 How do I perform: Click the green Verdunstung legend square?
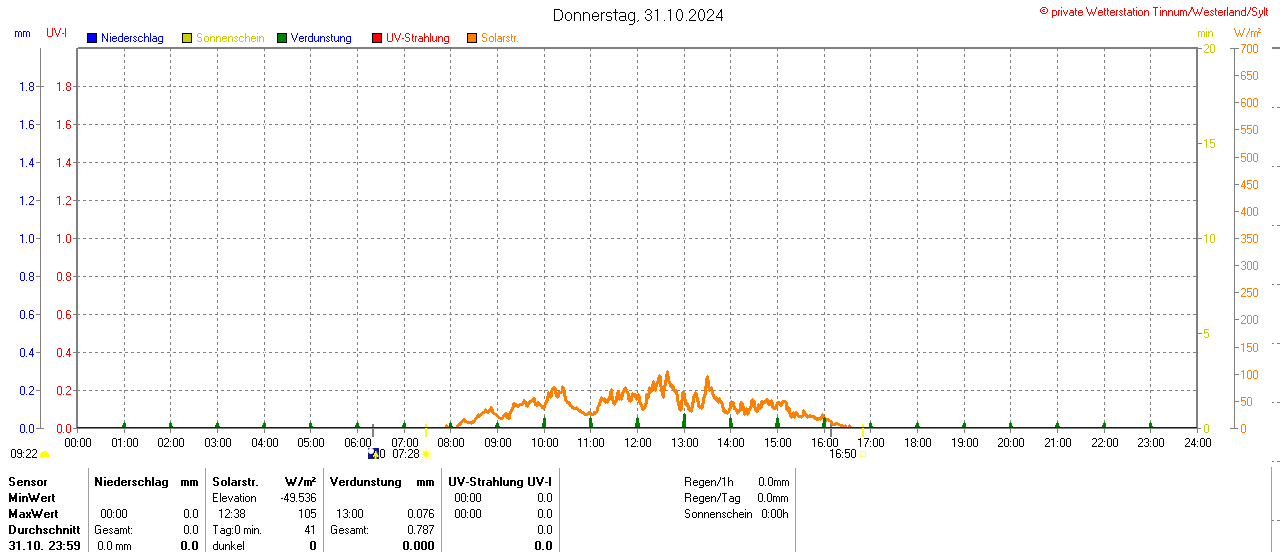tap(282, 38)
